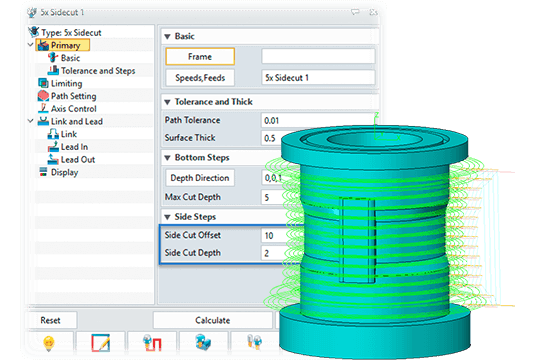
Task: Click the 5x Sidecut 1 name field
Action: pyautogui.click(x=318, y=78)
